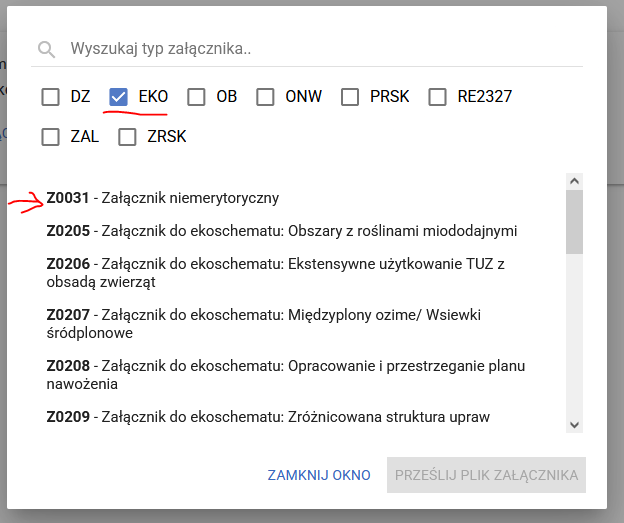Select Z0031 Załącznik niemerytoryczny

click(x=162, y=198)
